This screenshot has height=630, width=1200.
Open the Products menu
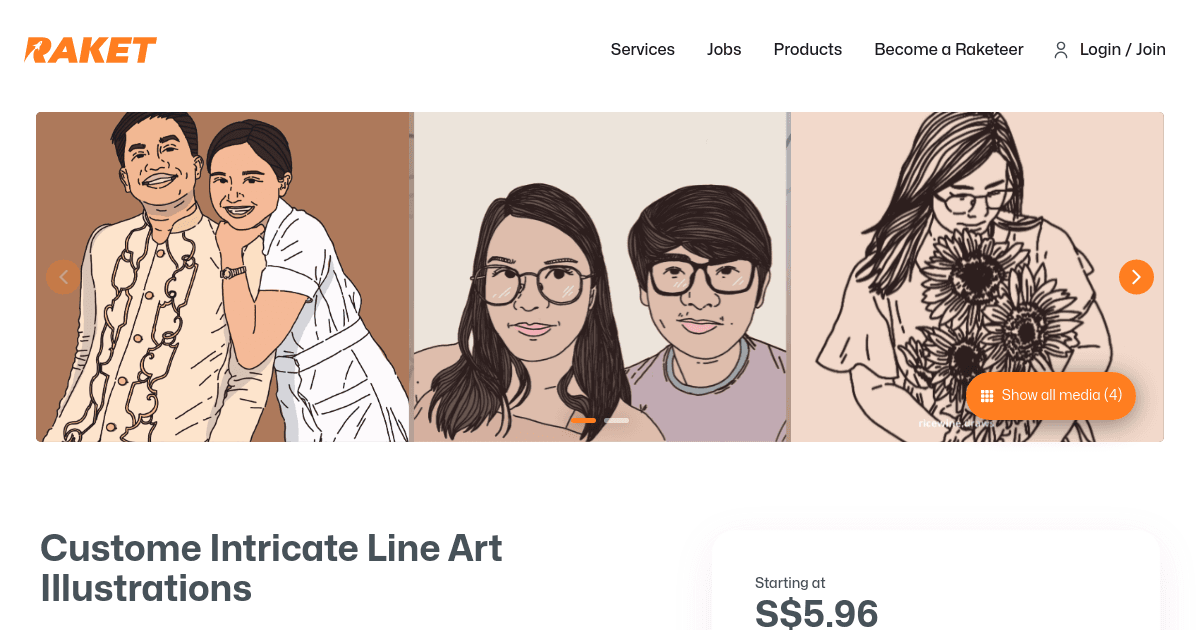tap(807, 49)
